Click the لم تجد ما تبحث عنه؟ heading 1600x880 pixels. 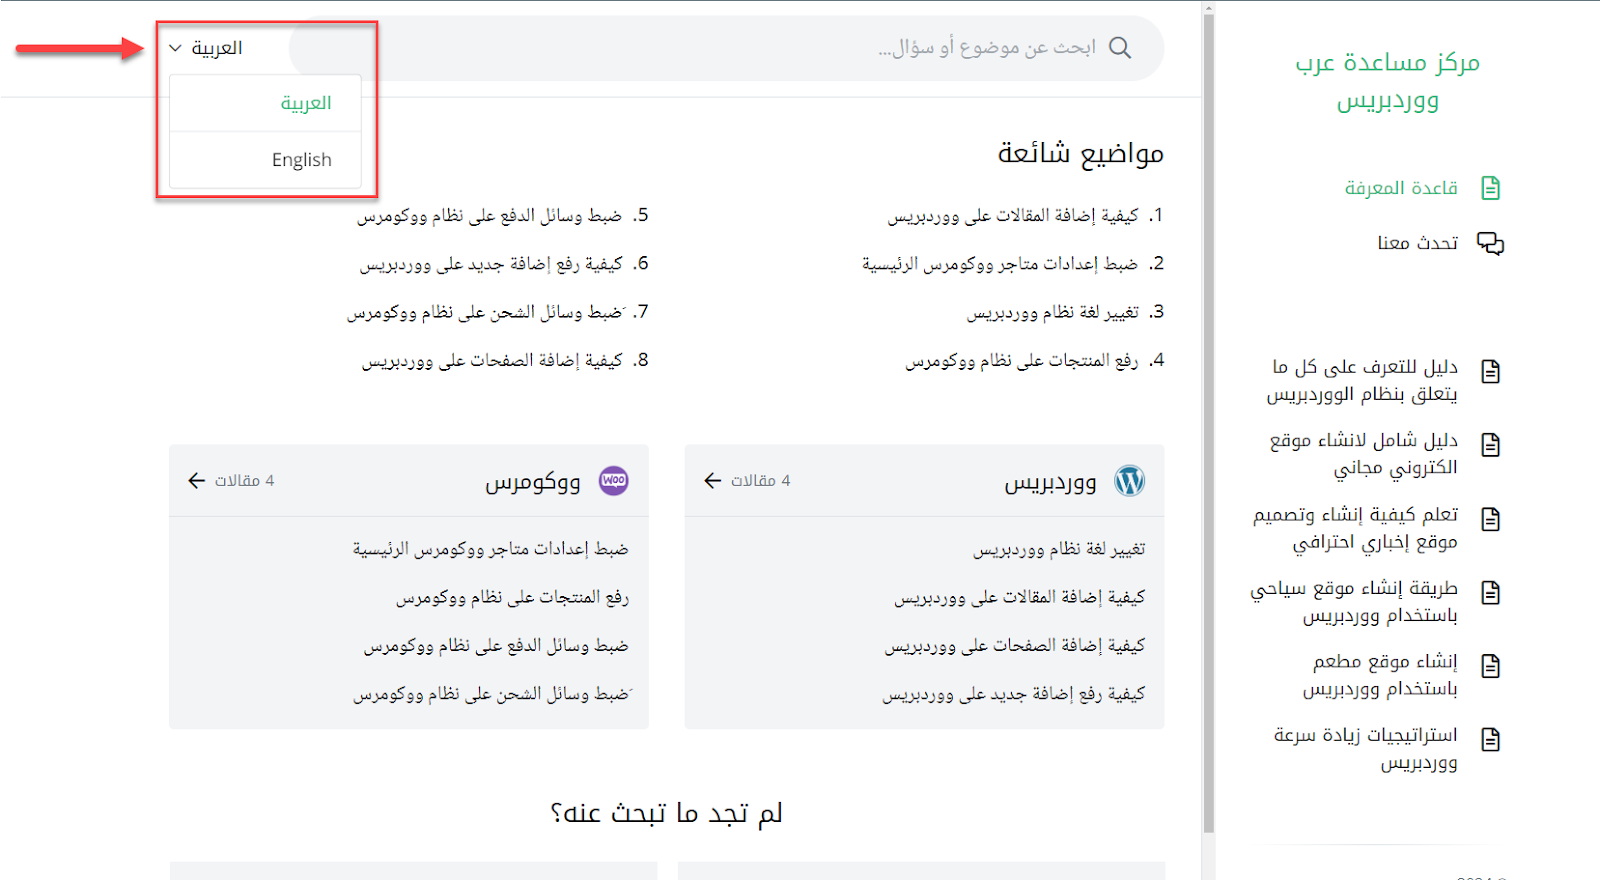pyautogui.click(x=666, y=813)
